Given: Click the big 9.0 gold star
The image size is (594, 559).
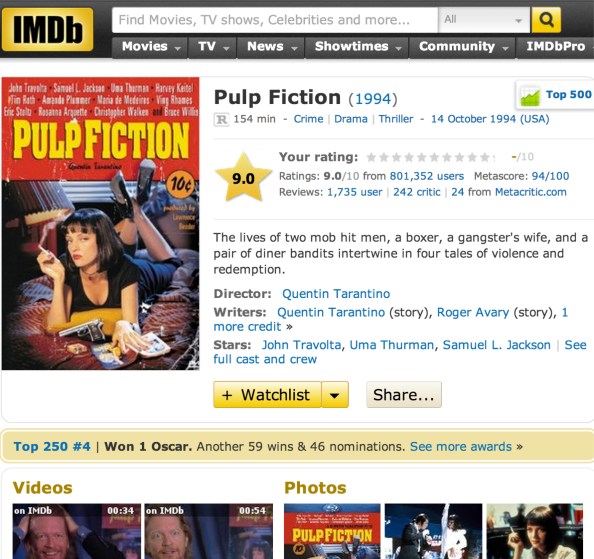Looking at the screenshot, I should coord(244,177).
